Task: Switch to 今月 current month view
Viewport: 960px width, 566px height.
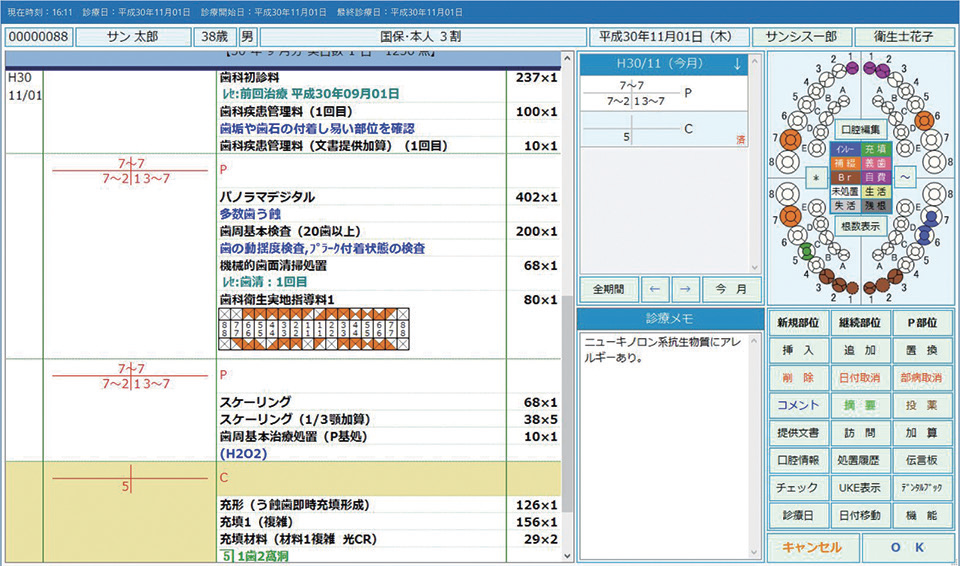Action: click(x=730, y=289)
